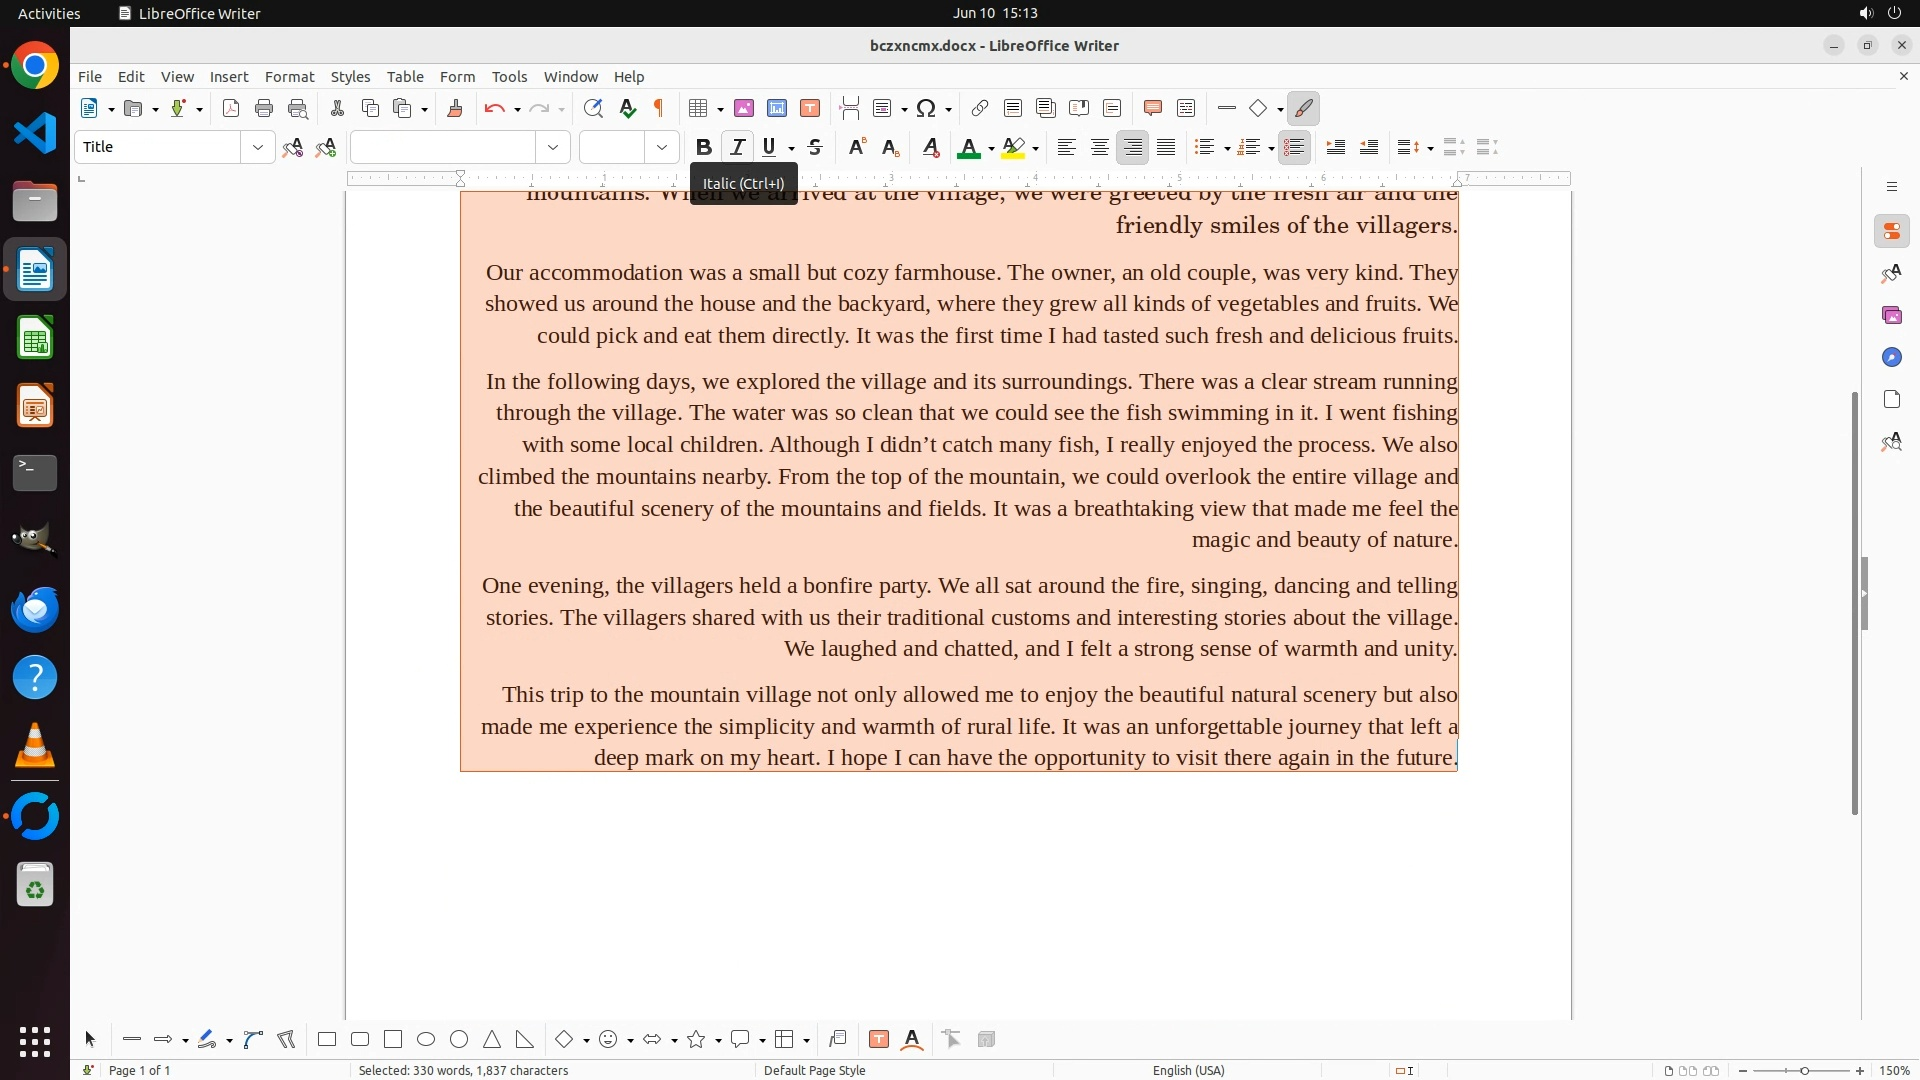
Task: Click English (USA) language in status bar
Action: click(x=1188, y=1070)
